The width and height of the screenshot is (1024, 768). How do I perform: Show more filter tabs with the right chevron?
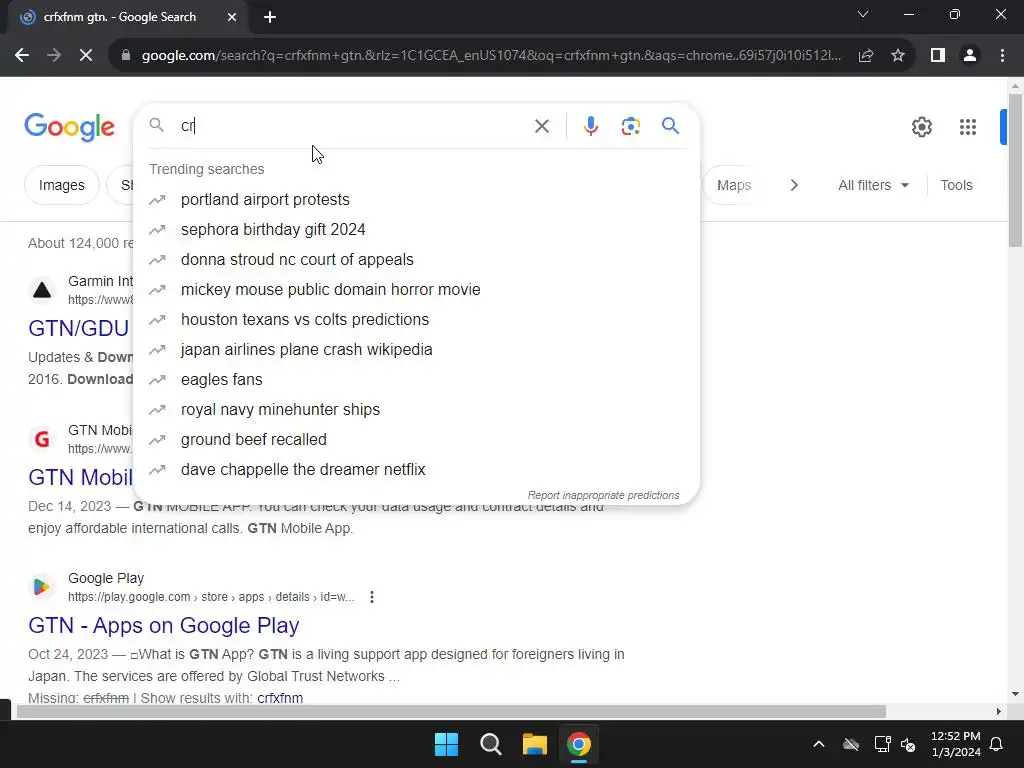794,185
